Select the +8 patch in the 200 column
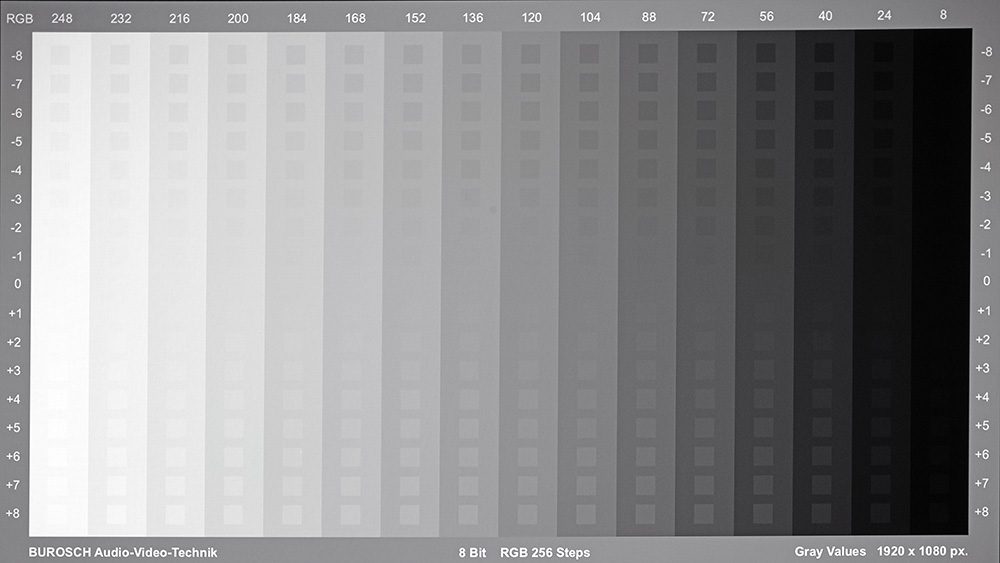This screenshot has width=1000, height=563. 233,515
